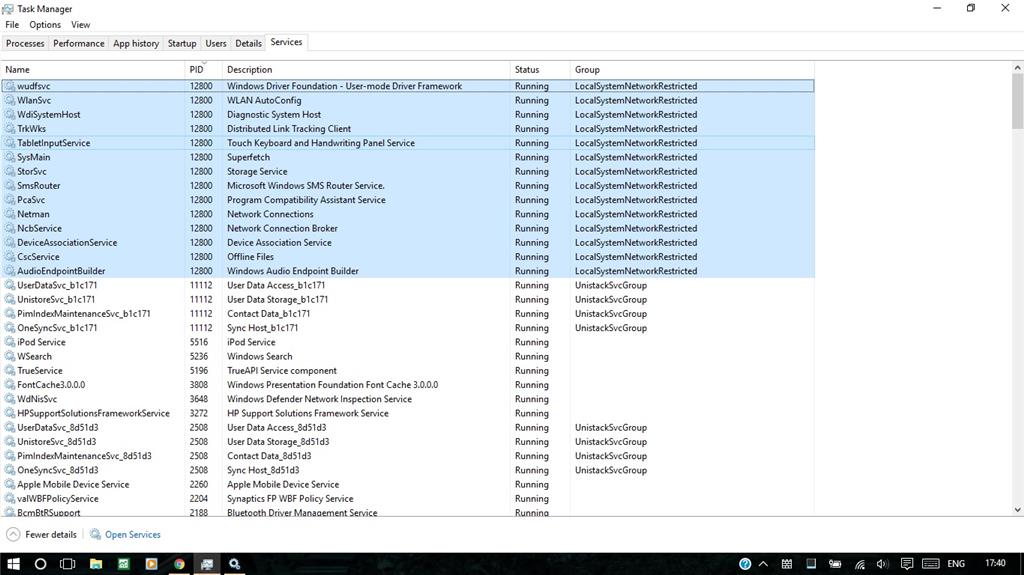Click the gear icon beside WdNisSvc
The image size is (1024, 575).
click(10, 399)
